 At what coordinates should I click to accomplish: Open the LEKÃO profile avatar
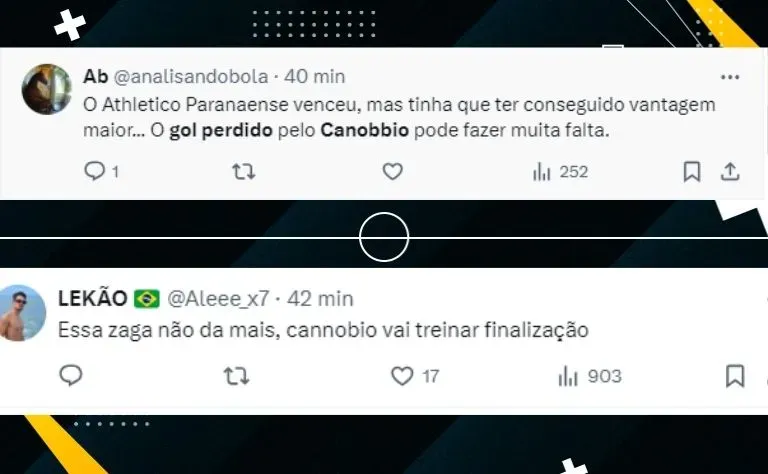coord(21,313)
